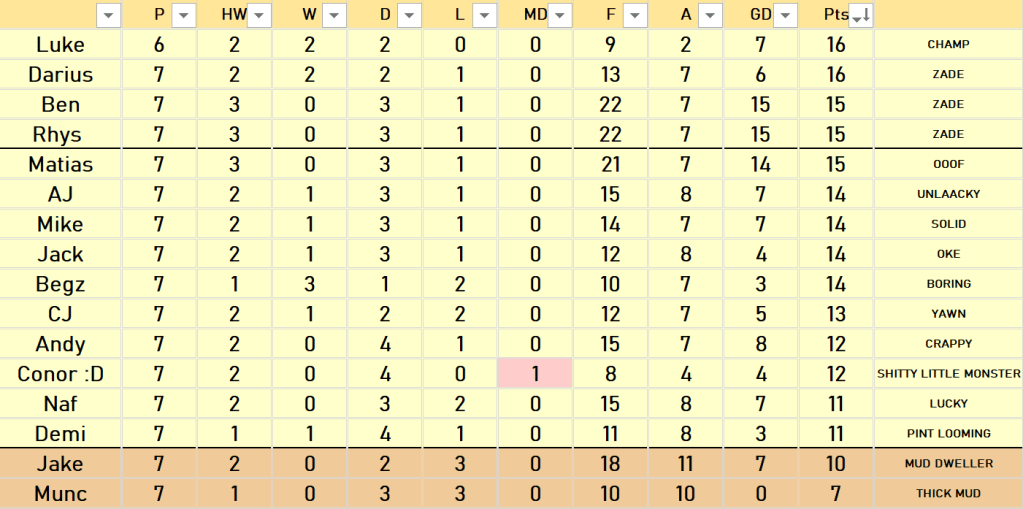Select Munc's name cell in the last row
1023x509 pixels.
click(60, 494)
